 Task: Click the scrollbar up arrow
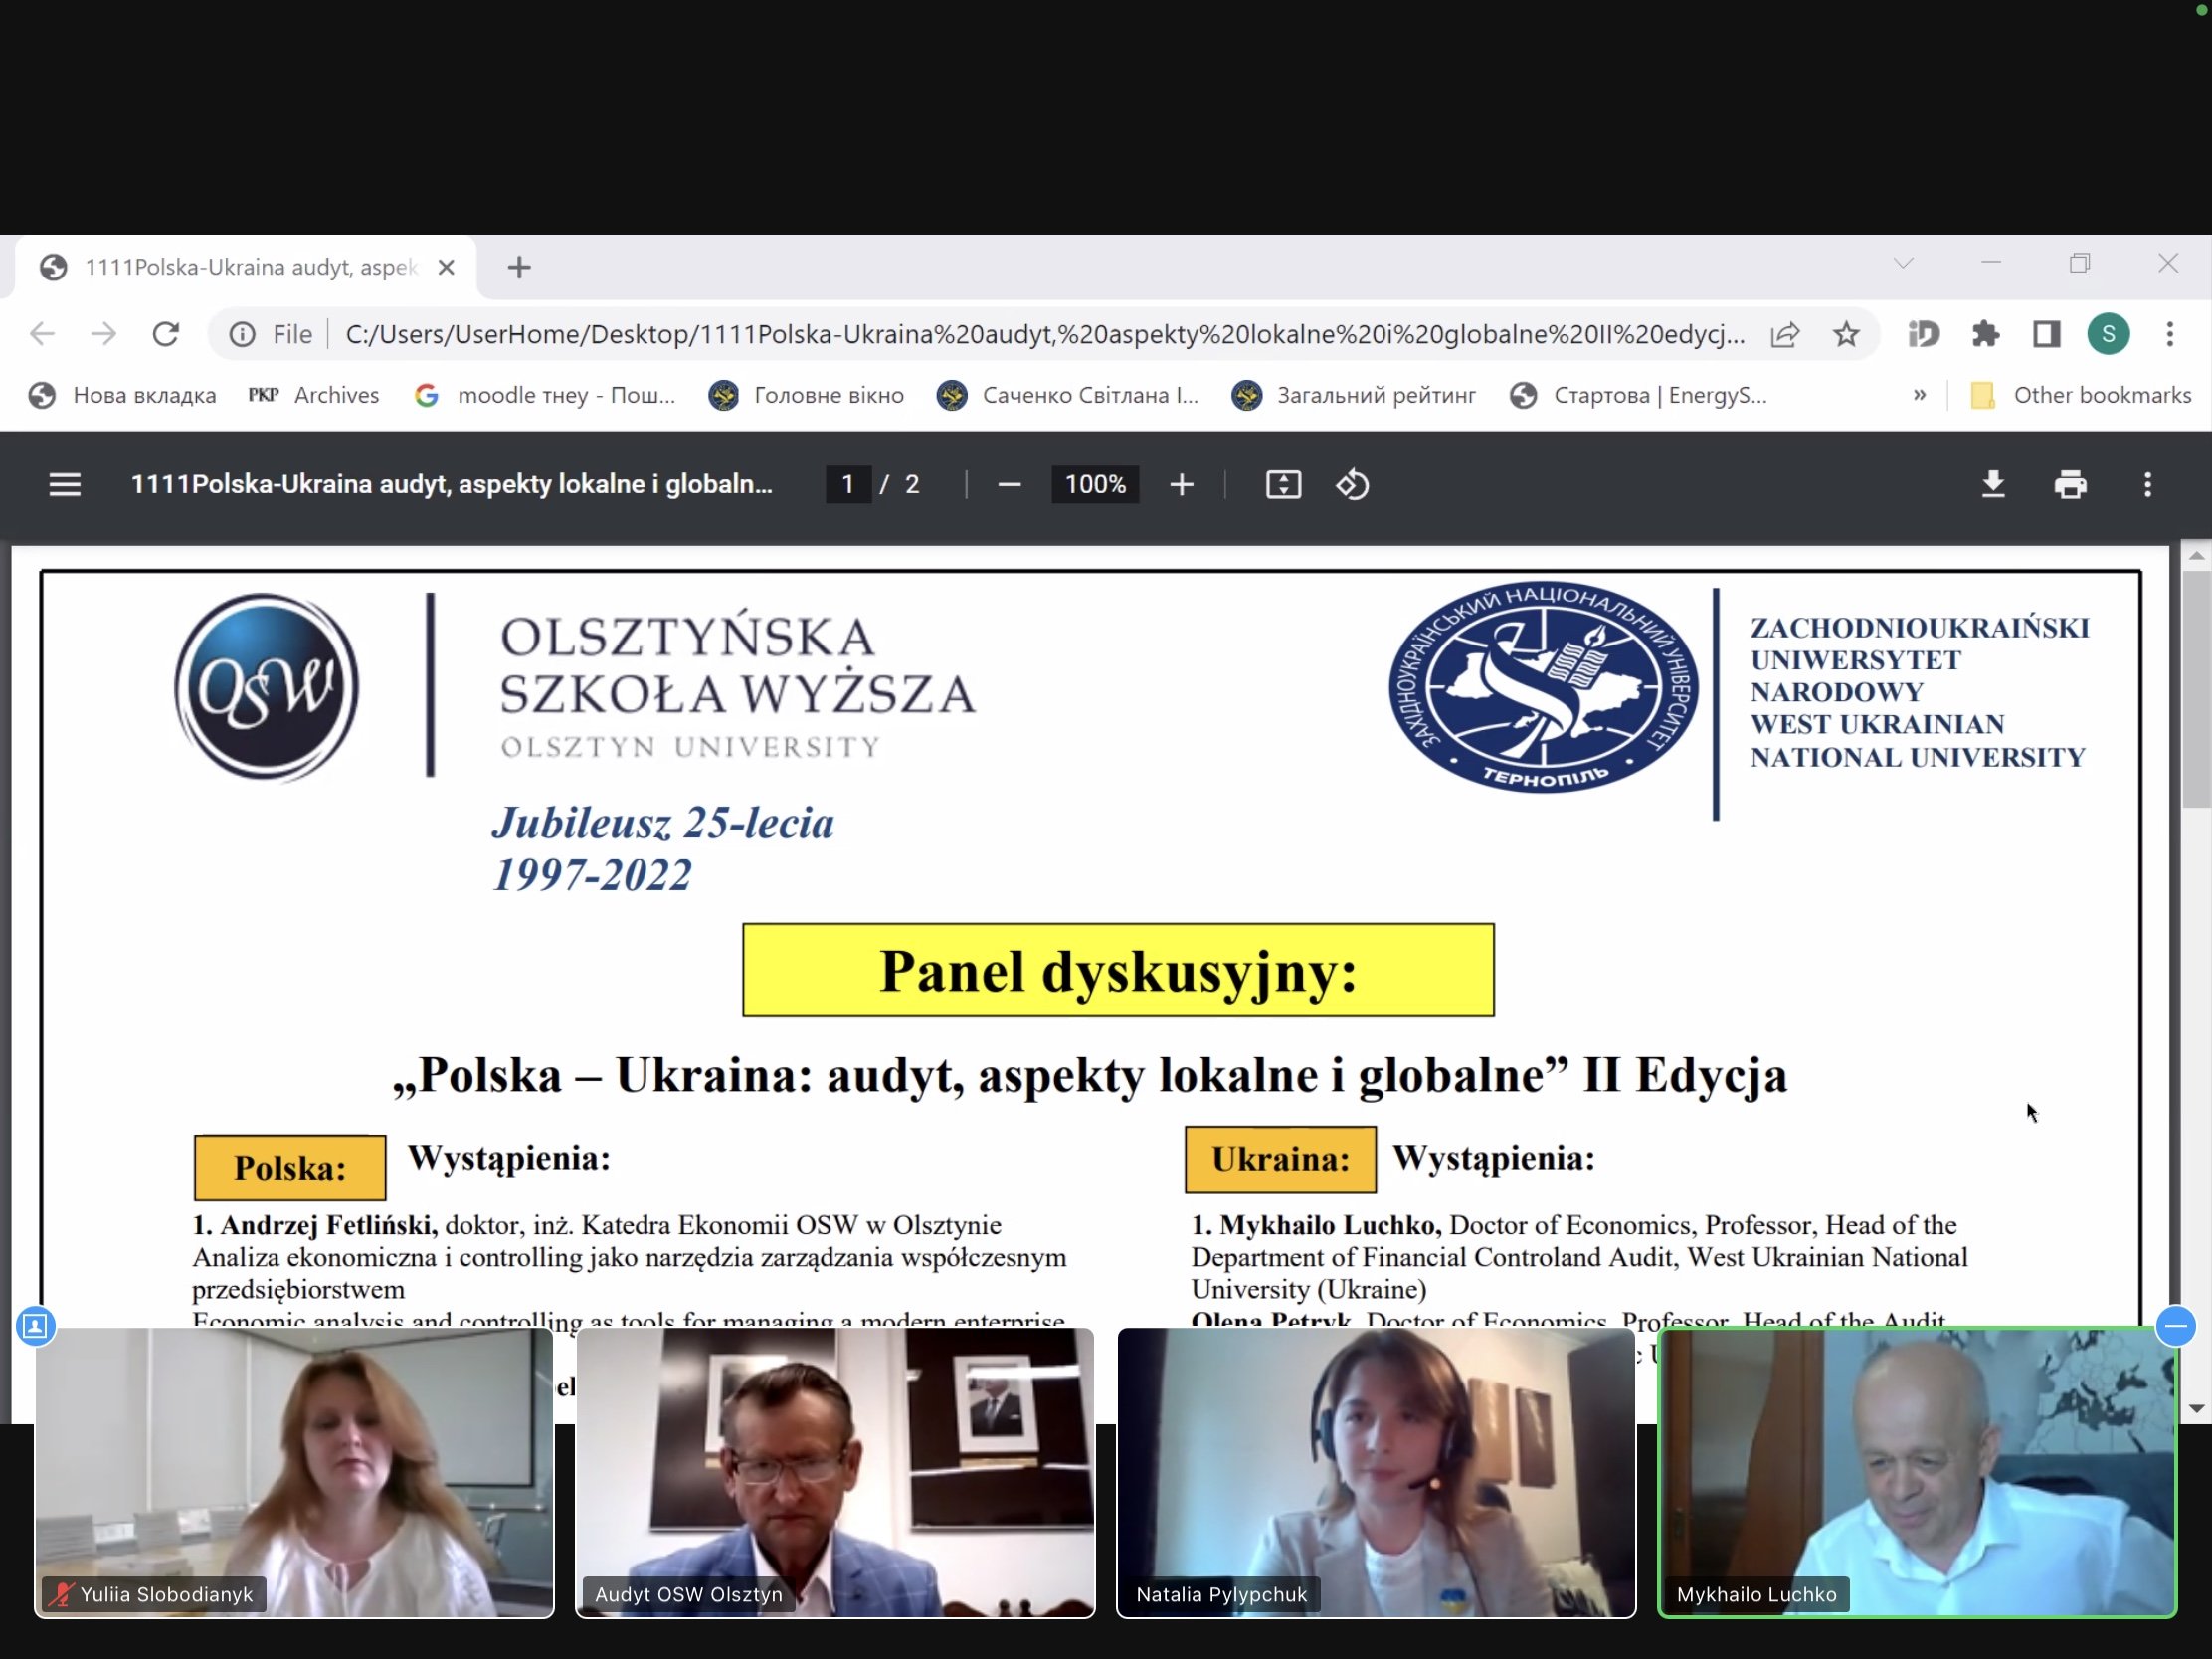[2196, 555]
